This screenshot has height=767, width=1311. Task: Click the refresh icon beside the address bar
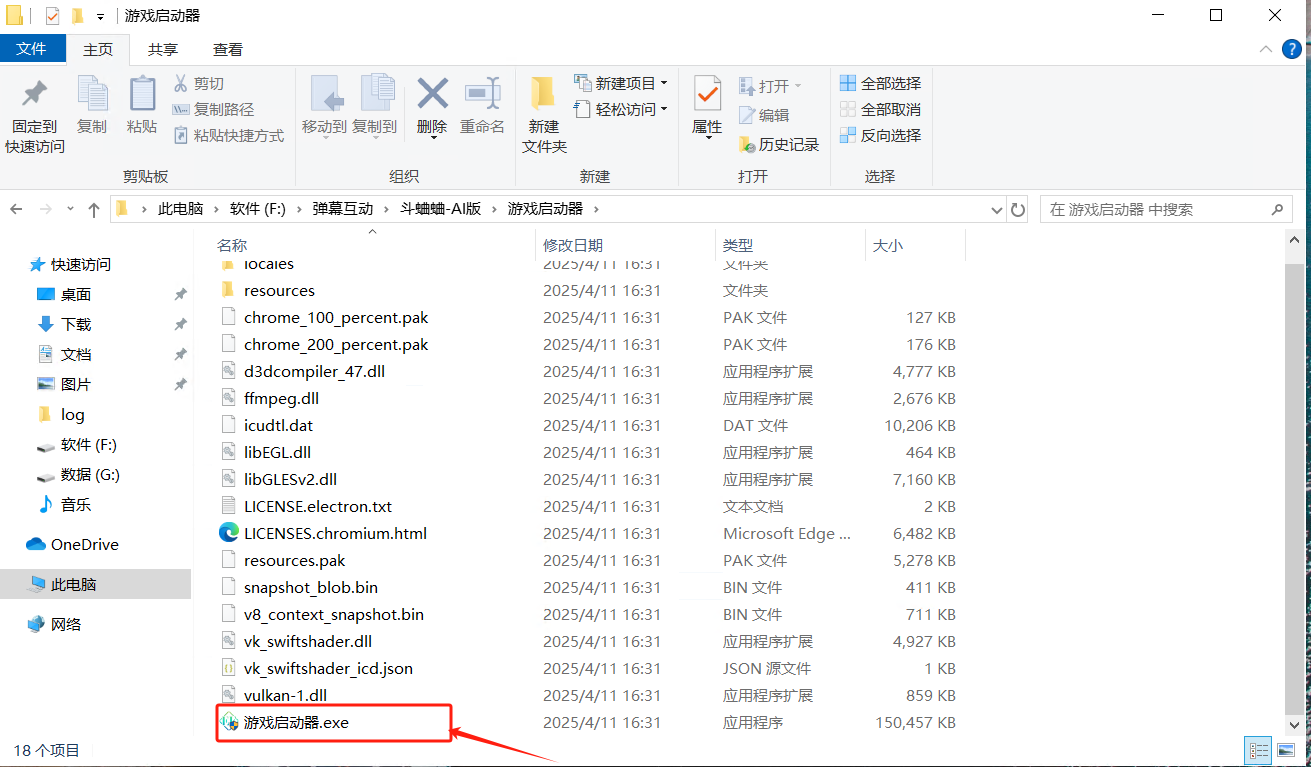click(x=1018, y=210)
